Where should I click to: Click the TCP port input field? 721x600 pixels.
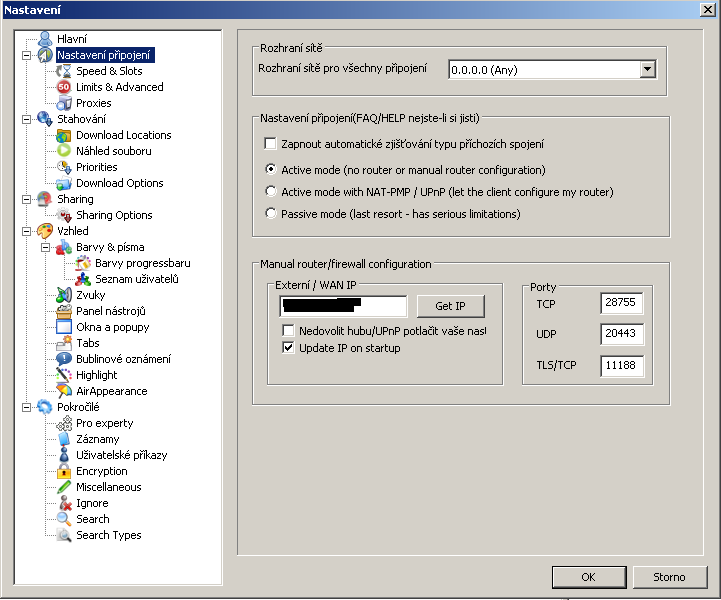[x=622, y=303]
